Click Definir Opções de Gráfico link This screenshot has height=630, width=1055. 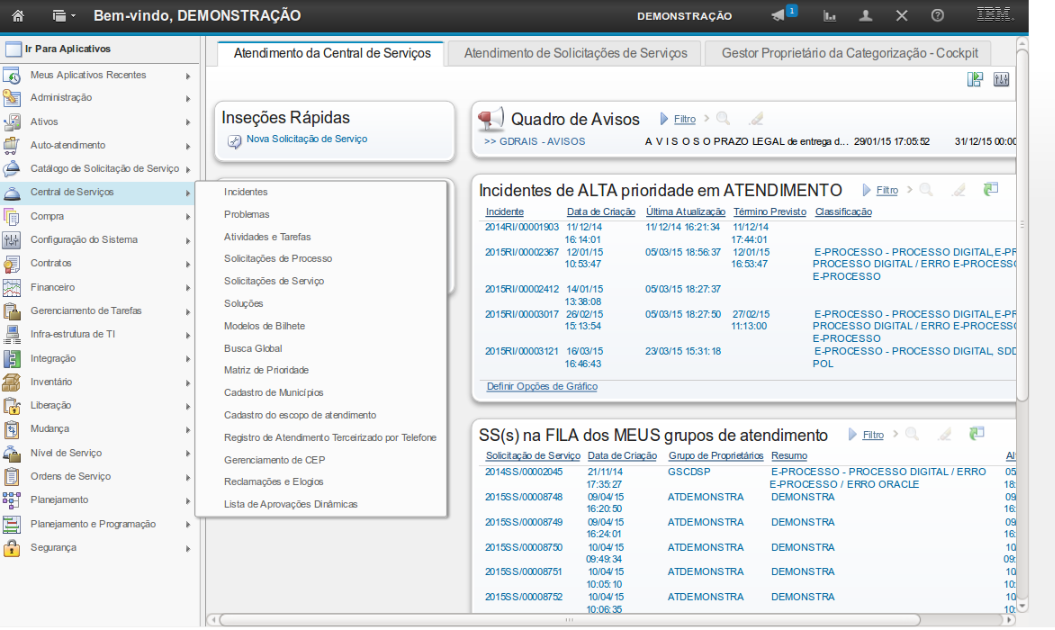pyautogui.click(x=542, y=386)
